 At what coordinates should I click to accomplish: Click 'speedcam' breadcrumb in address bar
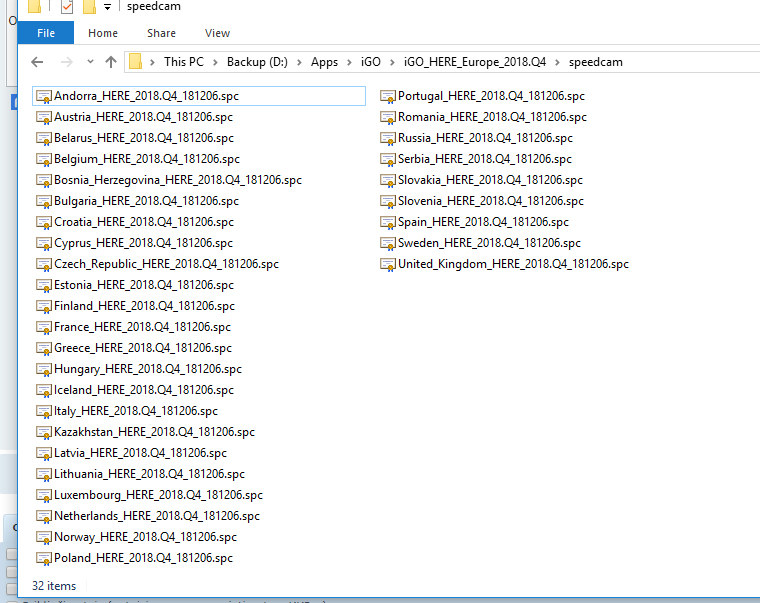pyautogui.click(x=596, y=62)
